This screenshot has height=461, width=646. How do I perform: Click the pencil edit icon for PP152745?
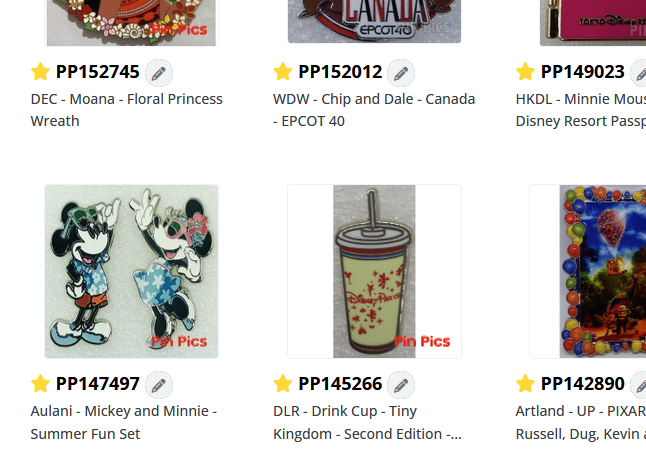(x=158, y=72)
